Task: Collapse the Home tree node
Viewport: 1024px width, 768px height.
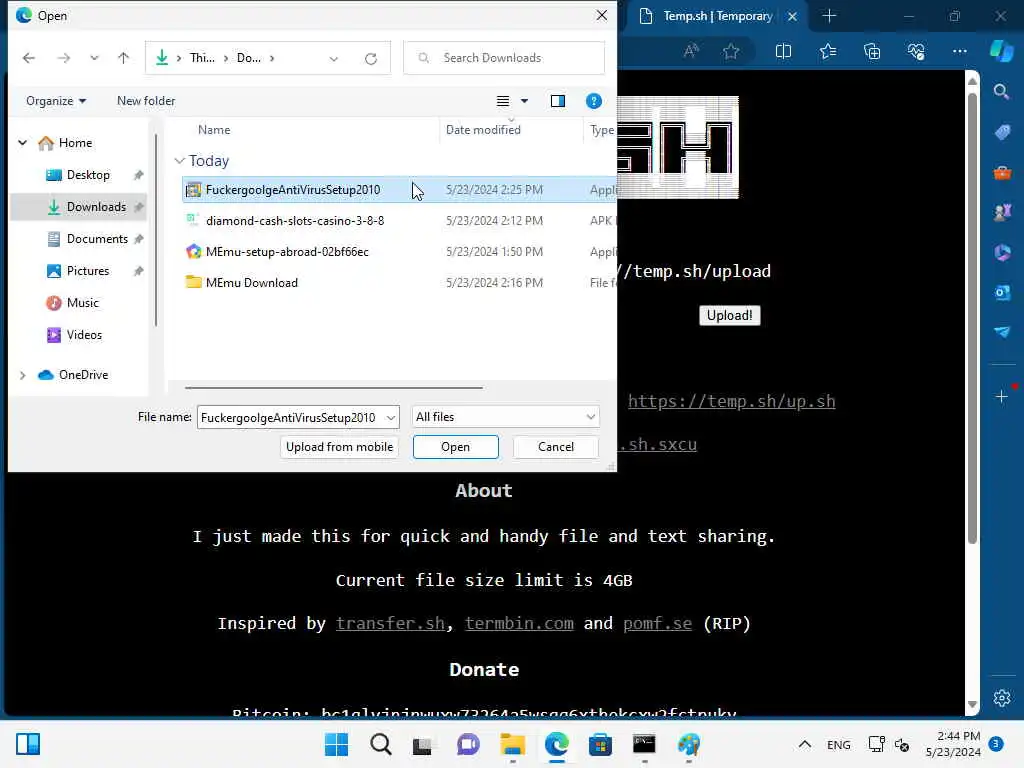Action: tap(22, 142)
